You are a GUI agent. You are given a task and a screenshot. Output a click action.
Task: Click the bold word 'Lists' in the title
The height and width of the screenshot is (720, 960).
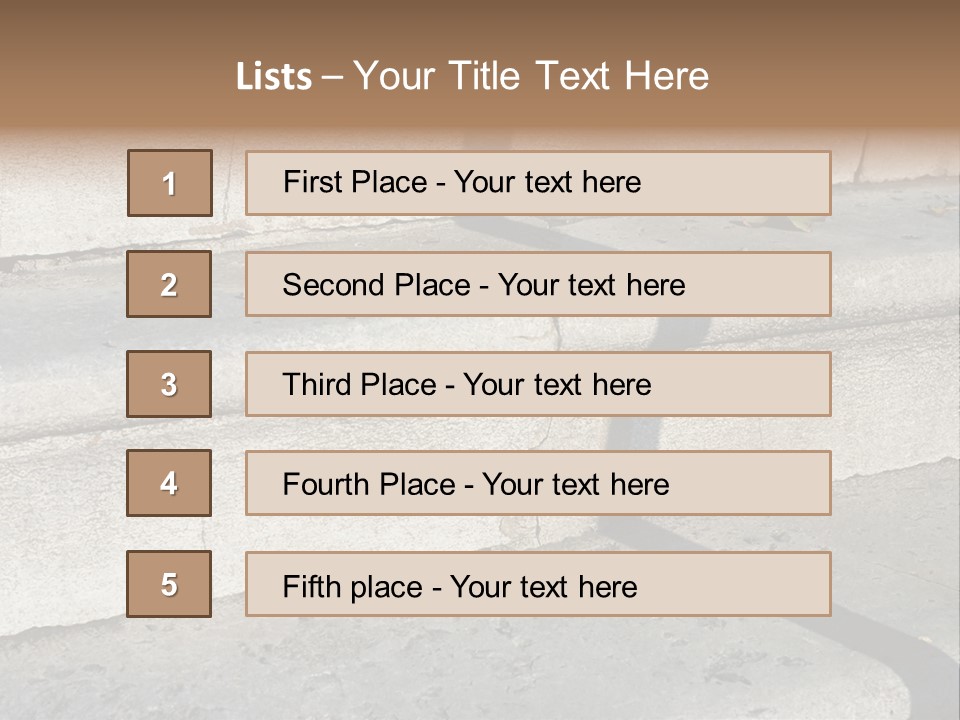(x=274, y=76)
